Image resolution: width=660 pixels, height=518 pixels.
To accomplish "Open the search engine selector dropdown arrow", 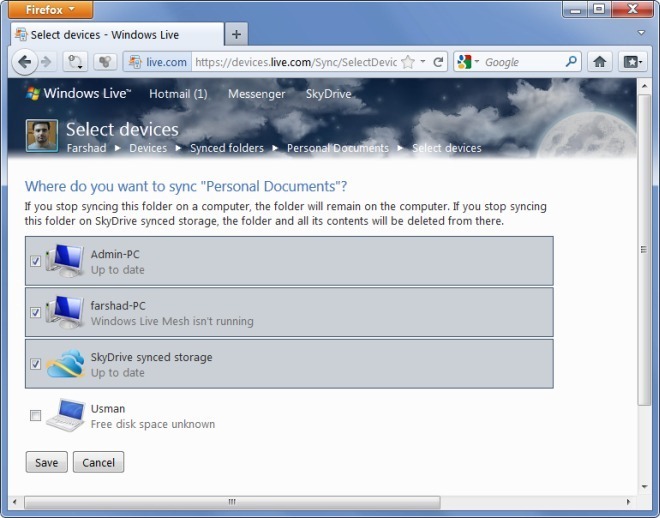I will point(477,61).
